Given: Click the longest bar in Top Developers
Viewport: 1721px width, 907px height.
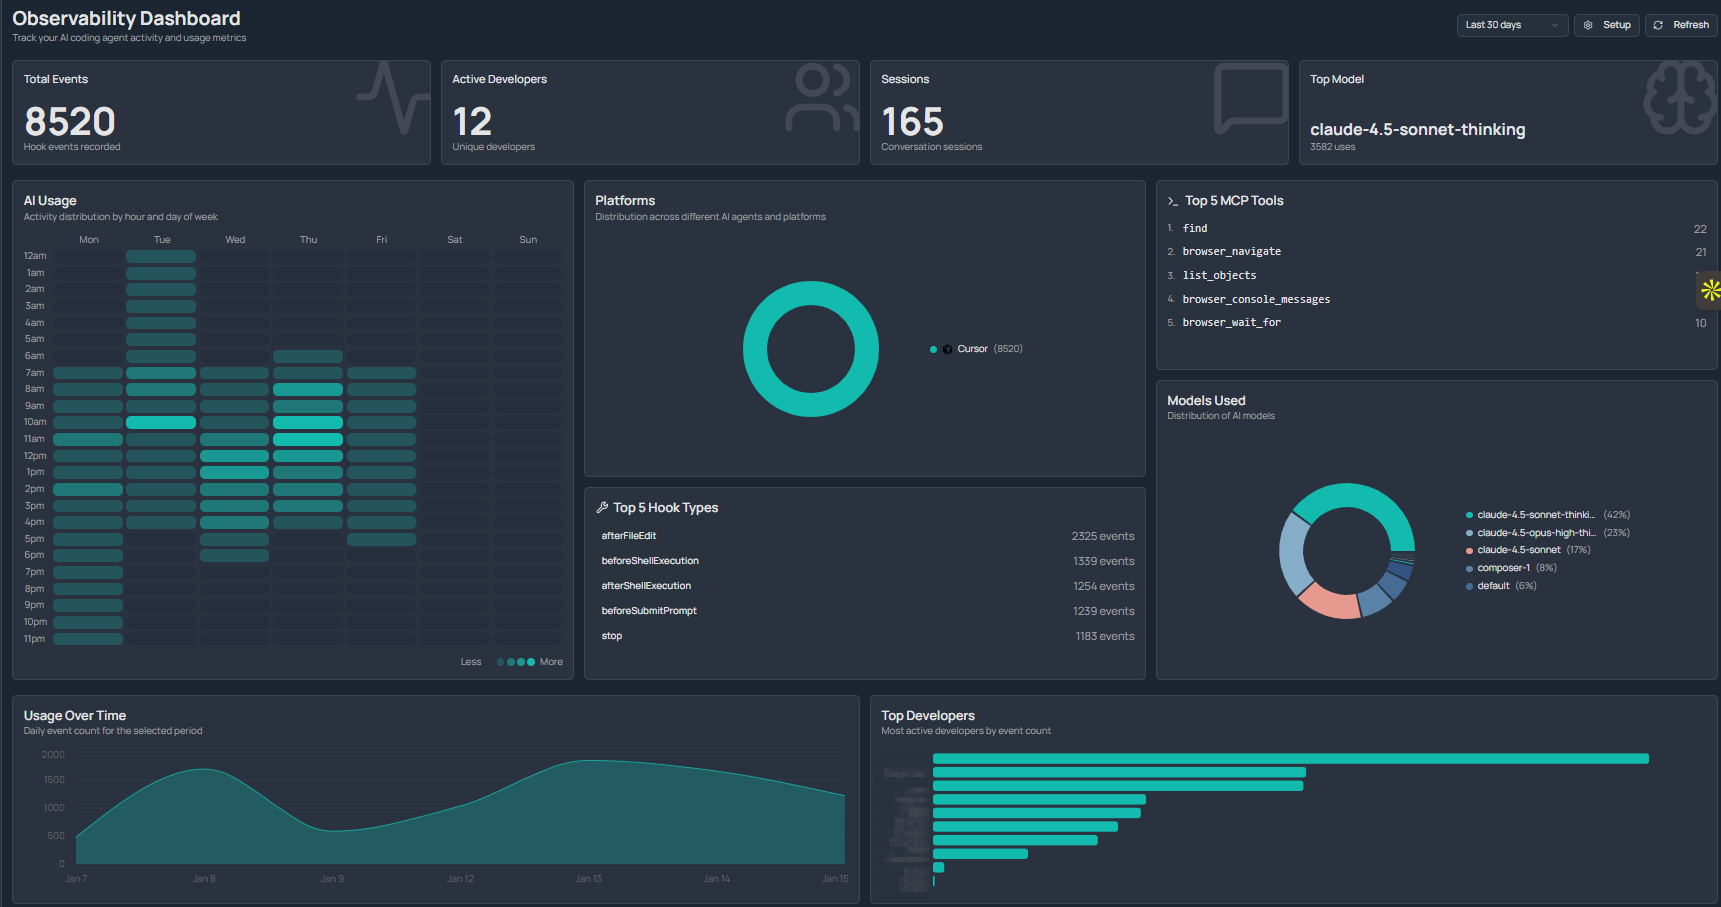Looking at the screenshot, I should (x=1290, y=759).
